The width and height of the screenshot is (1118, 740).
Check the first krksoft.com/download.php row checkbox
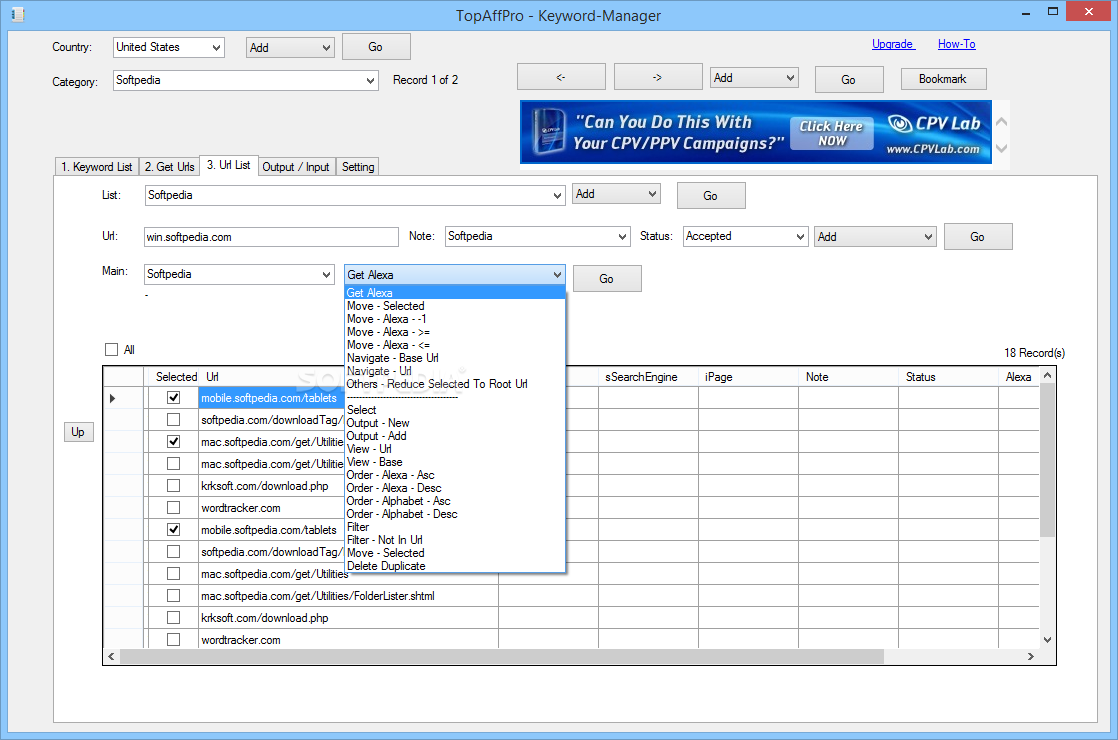point(173,485)
